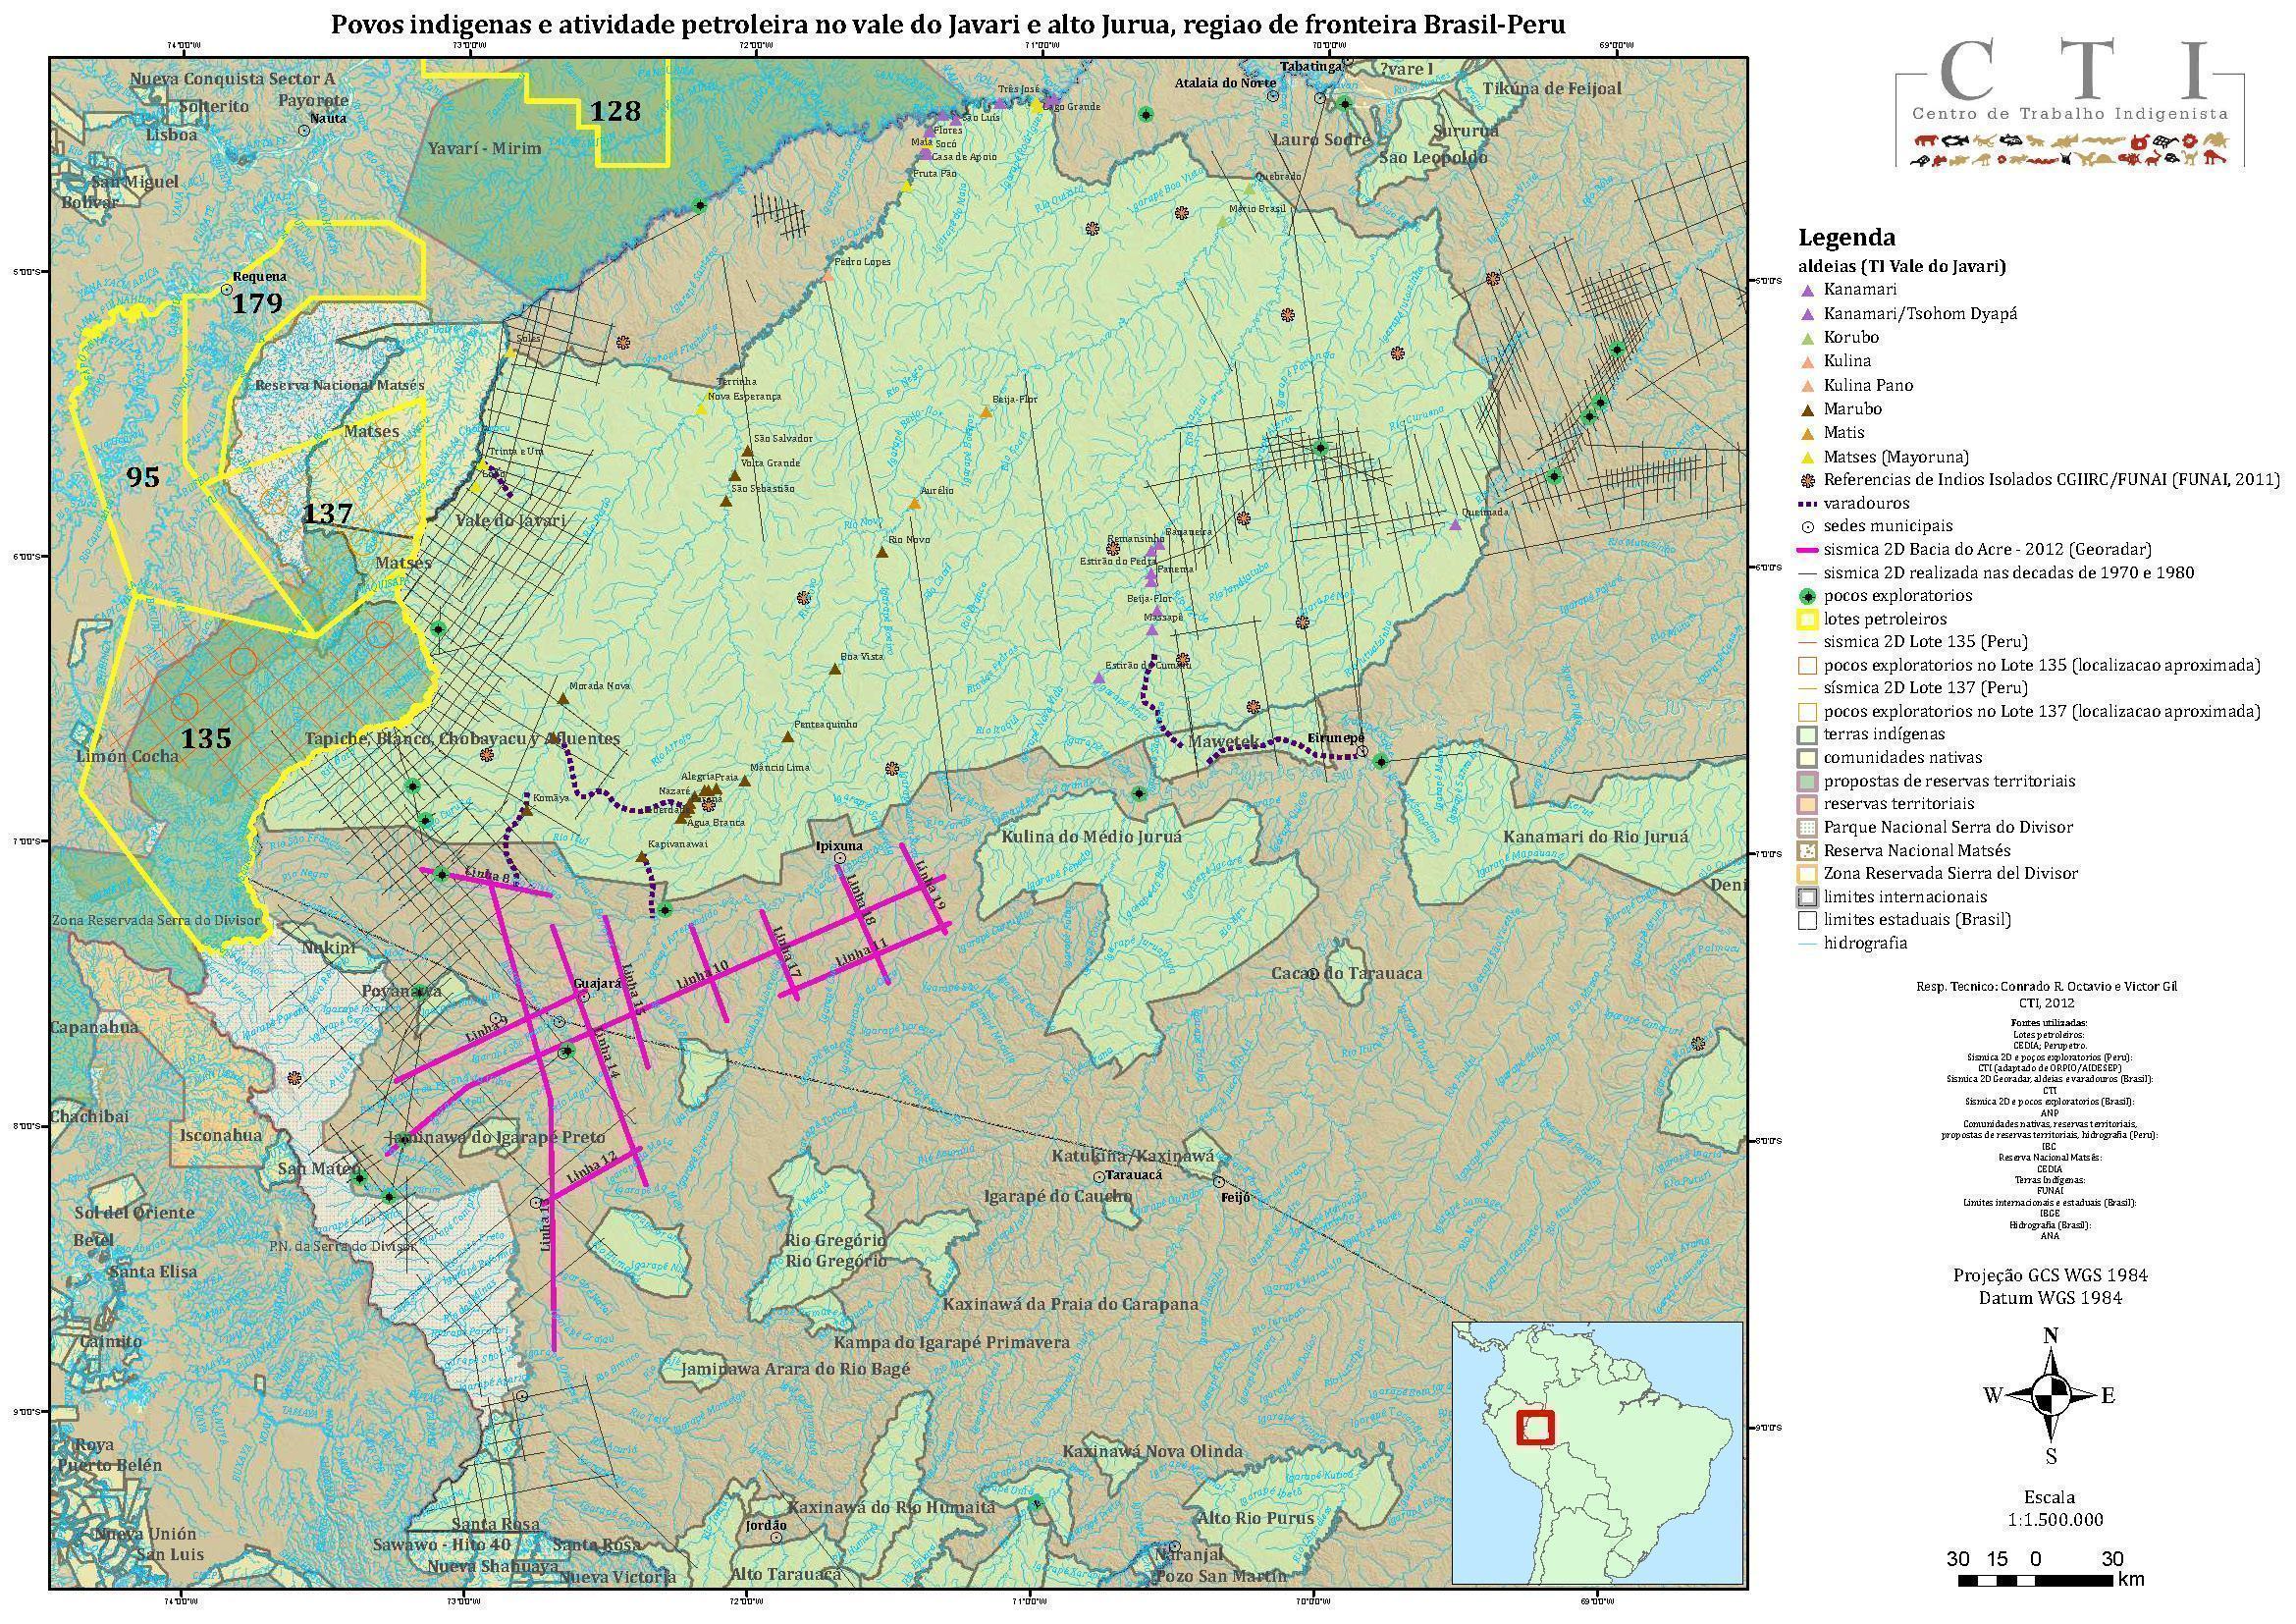2296x1624 pixels.
Task: Click the Parque Nacional Serra do Divisor swatch
Action: tap(1806, 828)
